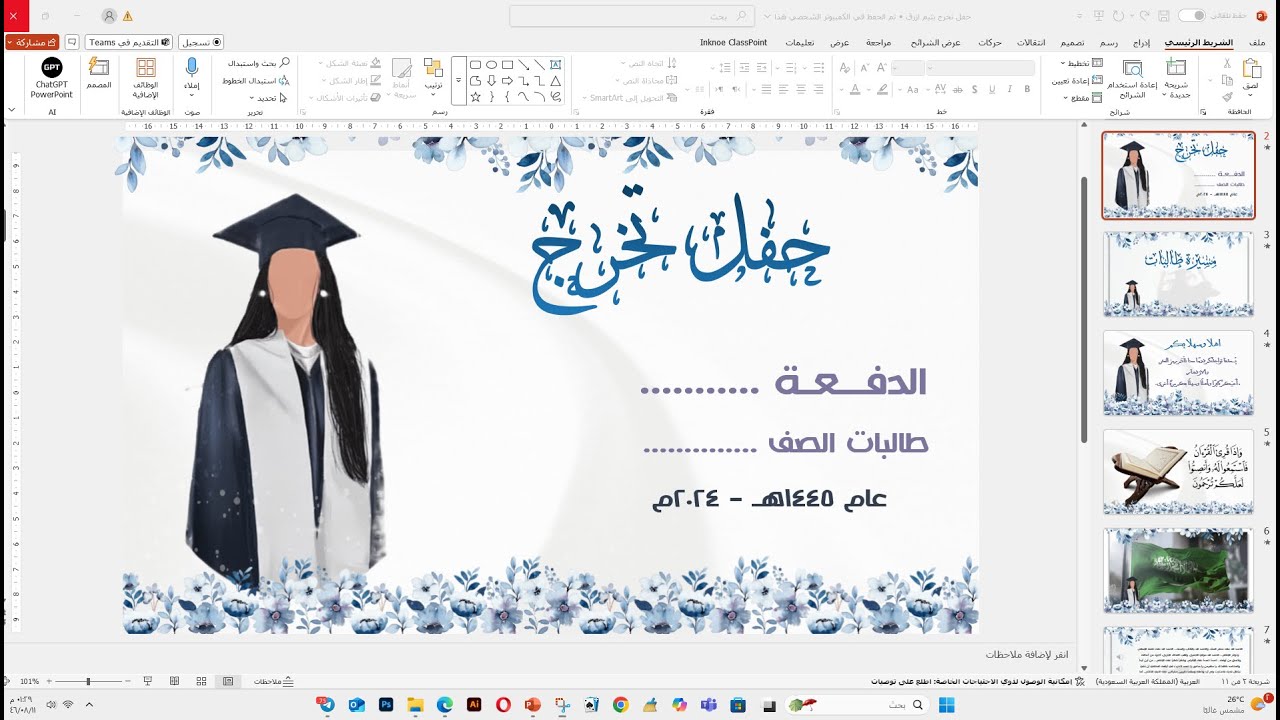This screenshot has height=720, width=1280.
Task: Click the zoom in plus button
Action: [x=47, y=681]
